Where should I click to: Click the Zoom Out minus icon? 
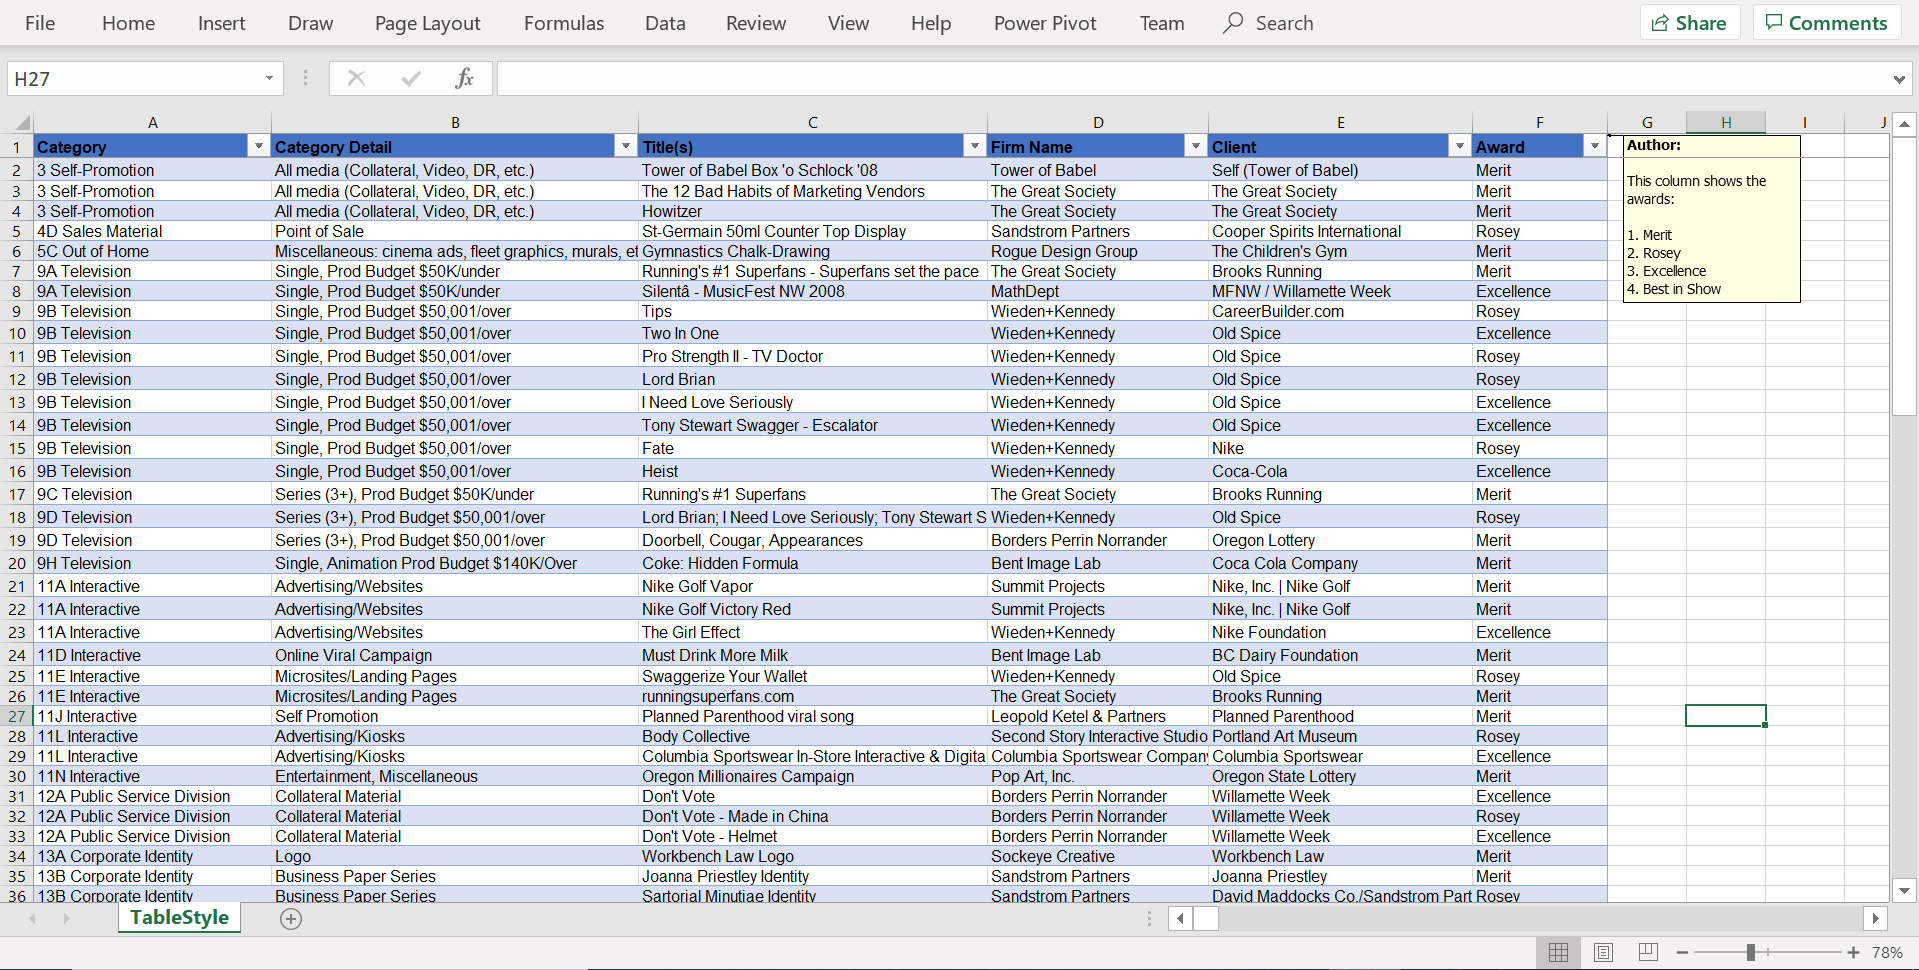tap(1684, 952)
